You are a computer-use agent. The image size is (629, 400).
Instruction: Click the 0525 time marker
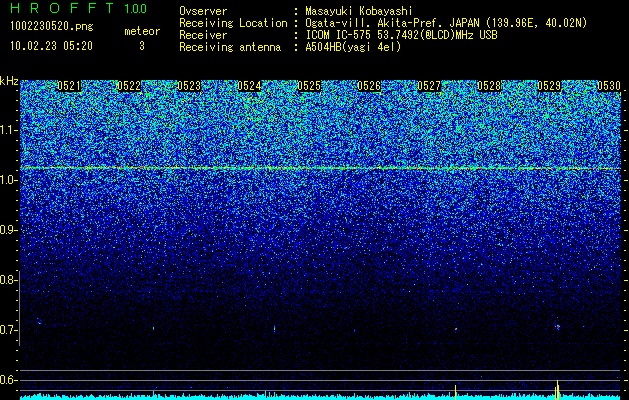tap(309, 86)
